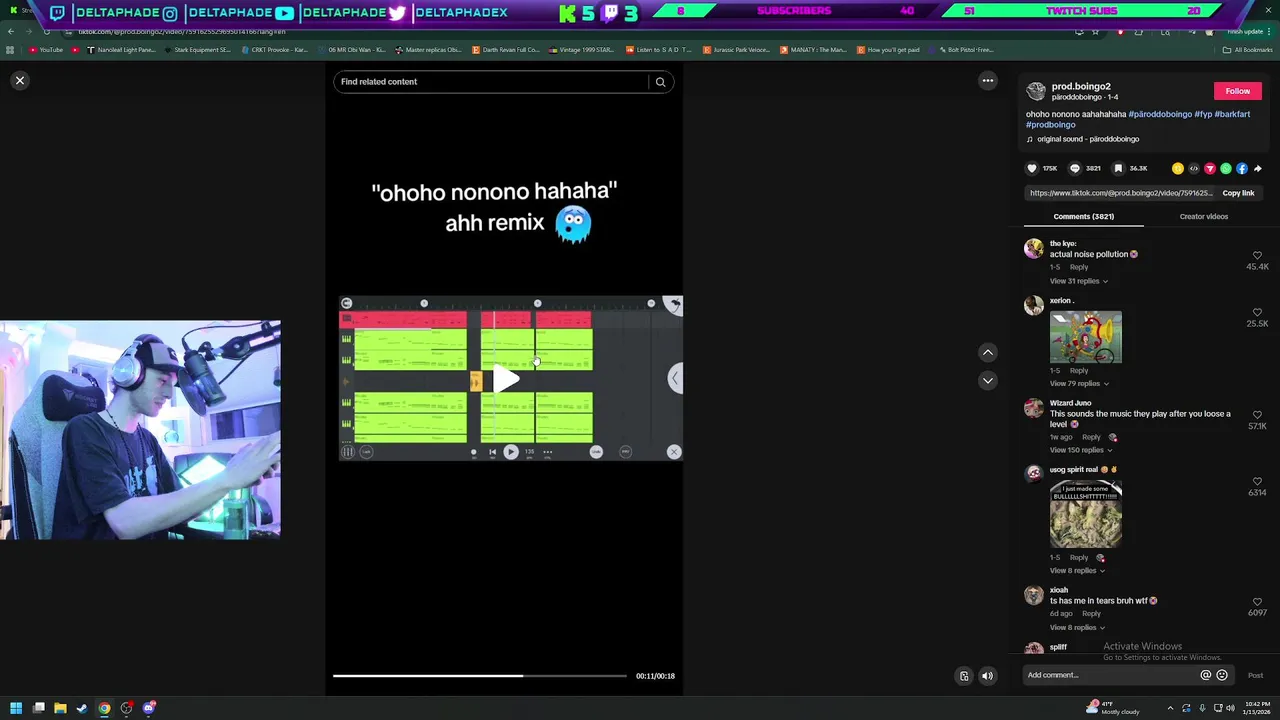Share to Facebook icon
Image resolution: width=1280 pixels, height=720 pixels.
(x=1242, y=169)
